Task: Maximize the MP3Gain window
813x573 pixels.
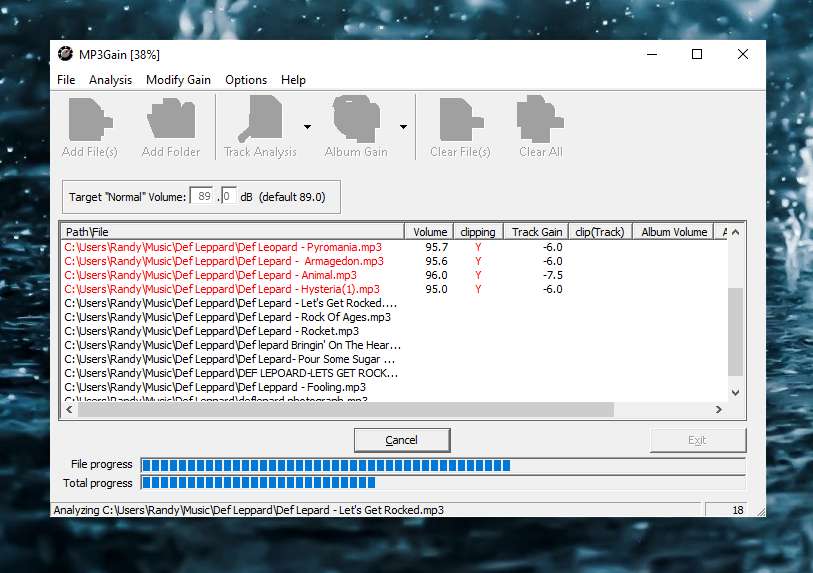Action: tap(697, 54)
